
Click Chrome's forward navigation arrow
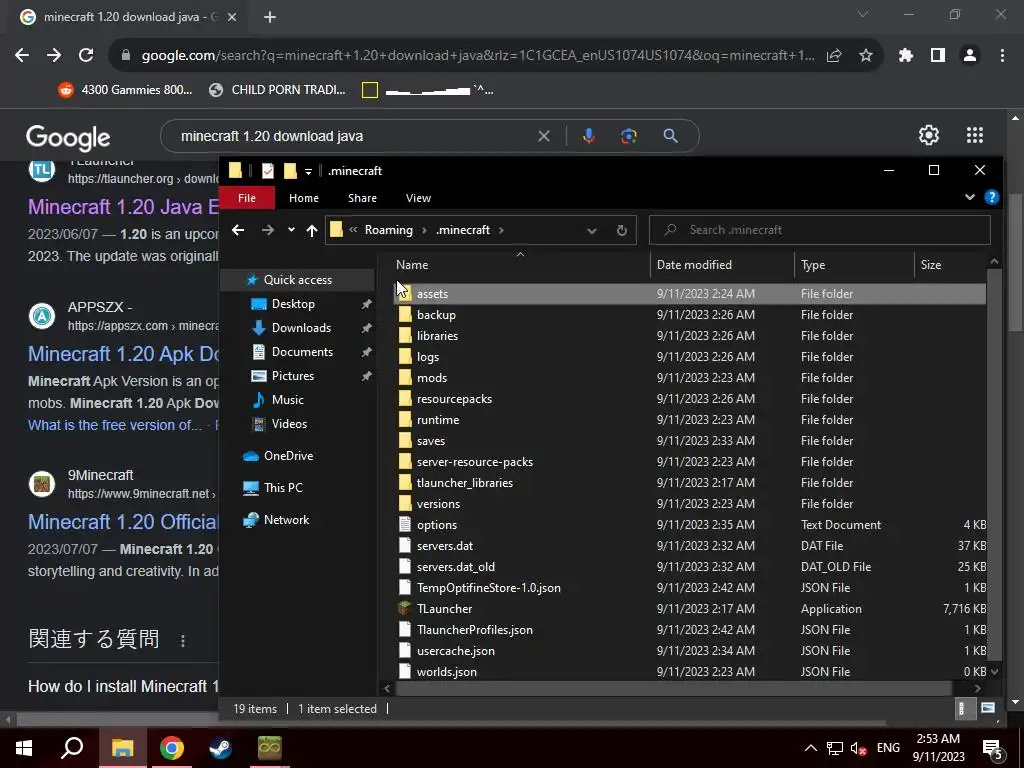pos(54,56)
